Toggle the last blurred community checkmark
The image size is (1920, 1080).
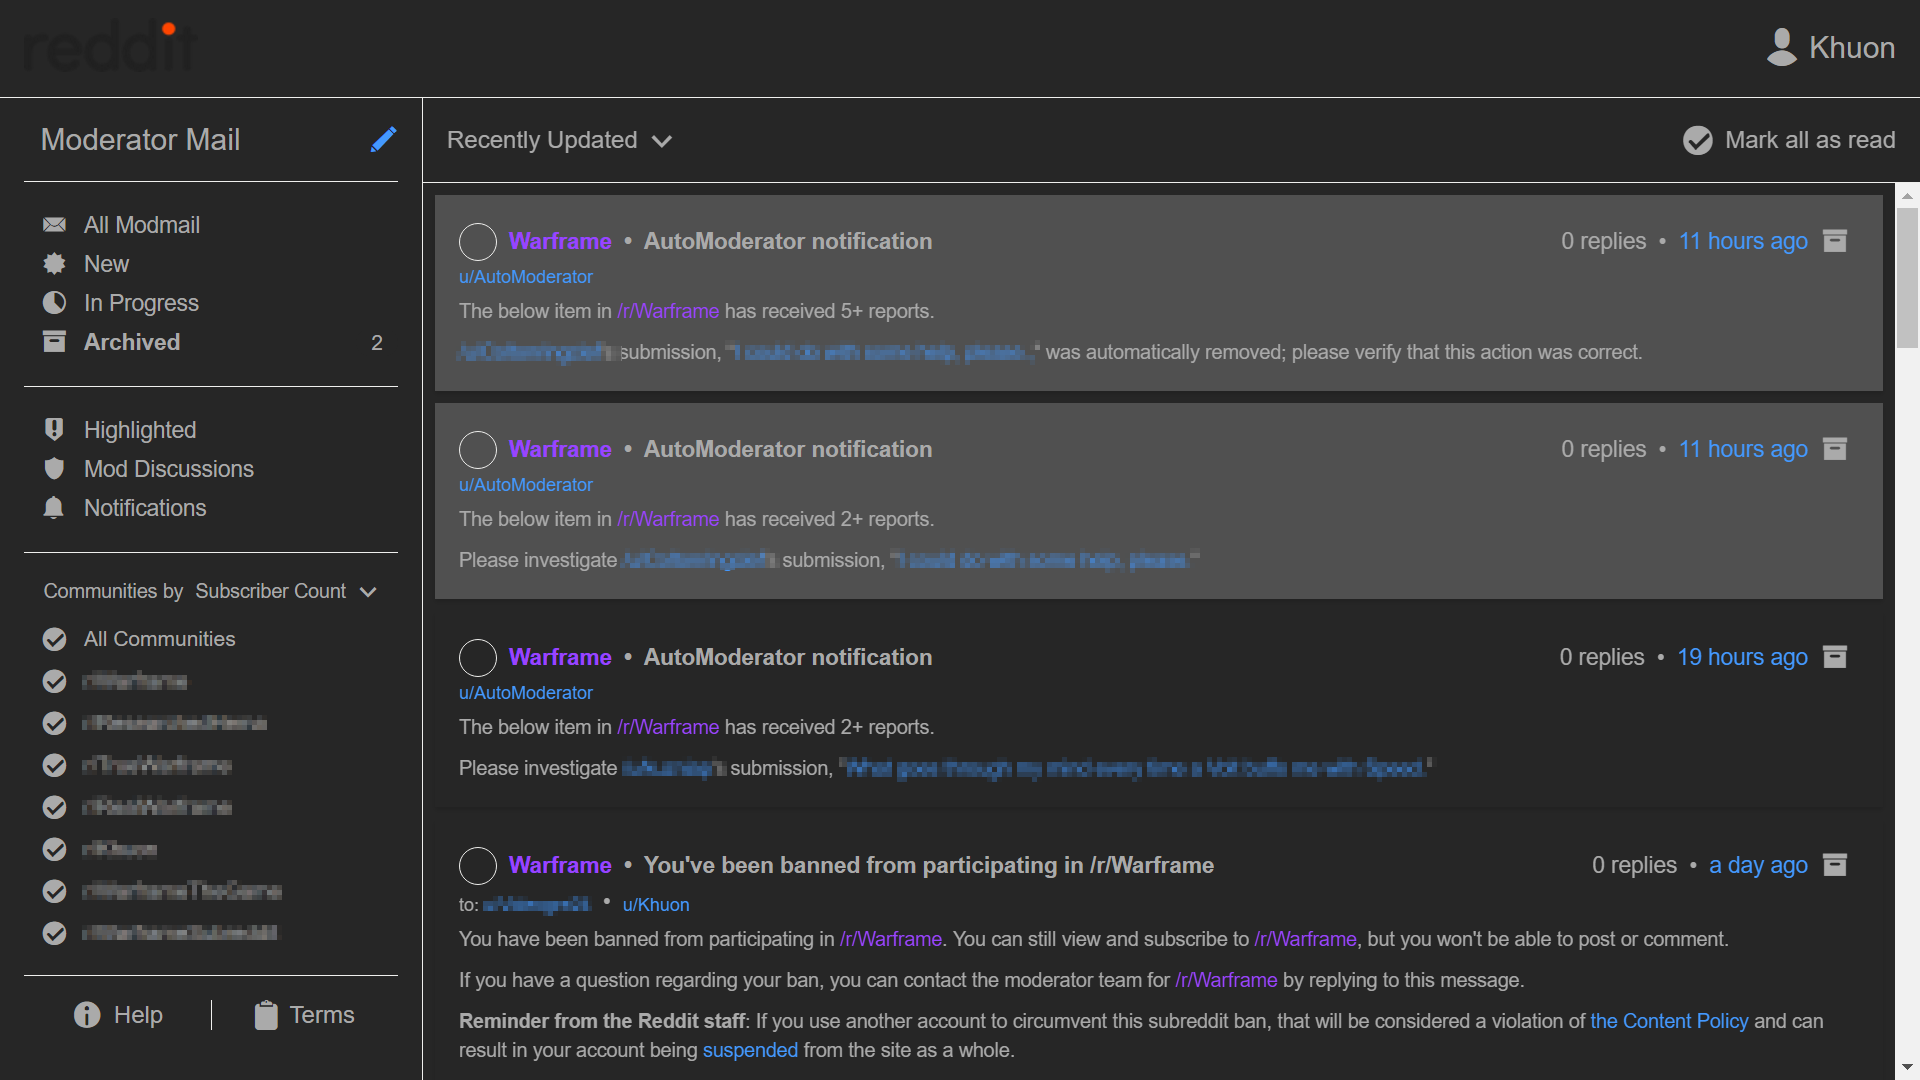[55, 933]
